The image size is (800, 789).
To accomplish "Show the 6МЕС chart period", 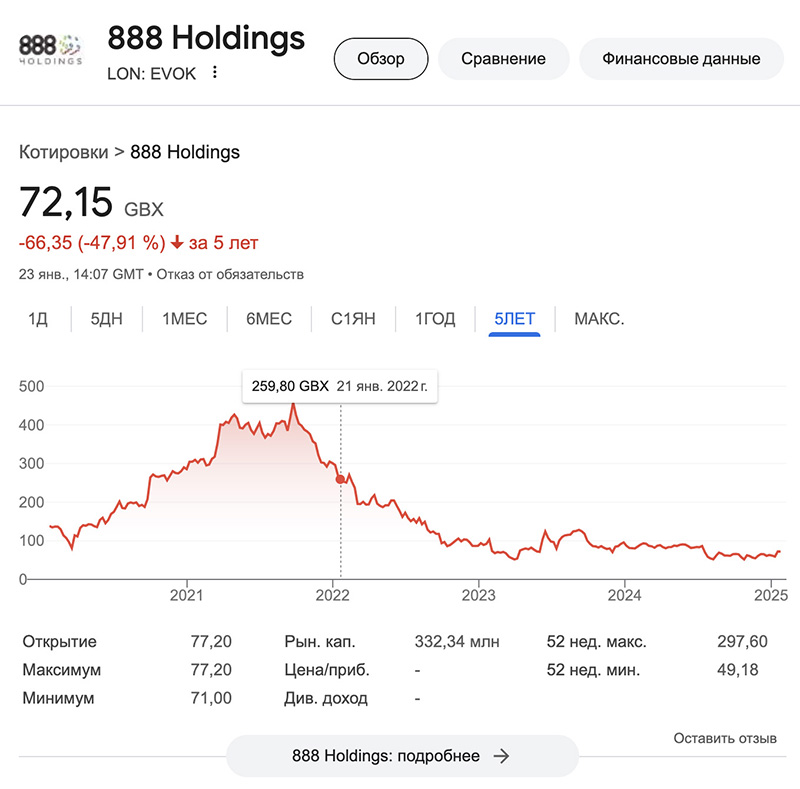I will point(269,319).
